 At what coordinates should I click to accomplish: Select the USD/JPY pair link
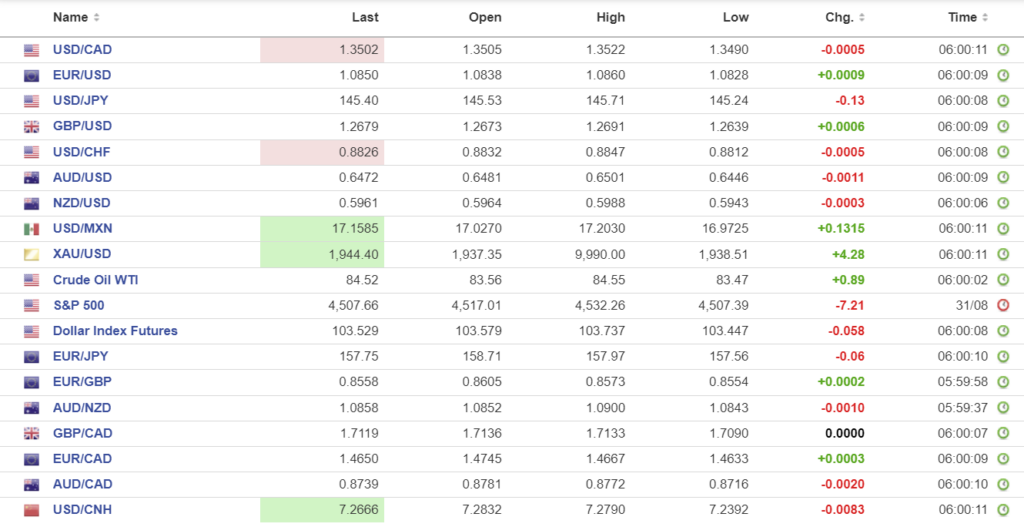[x=82, y=101]
